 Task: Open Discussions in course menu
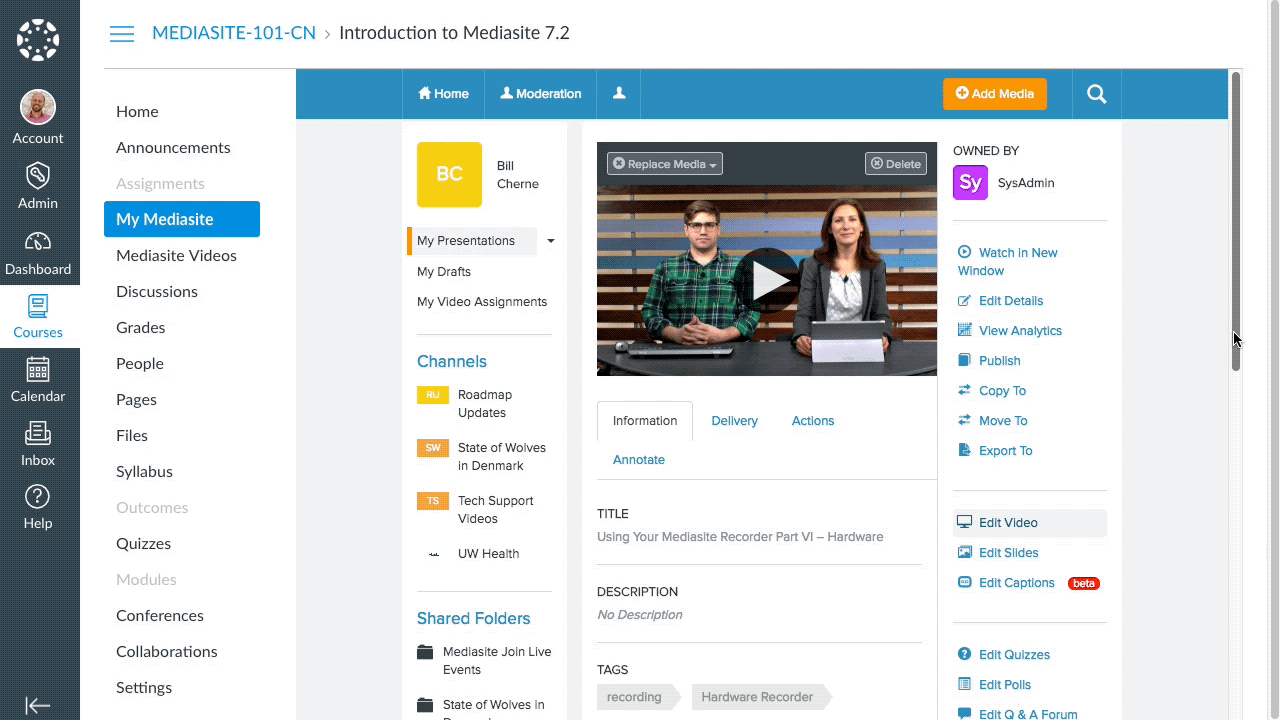[x=157, y=291]
